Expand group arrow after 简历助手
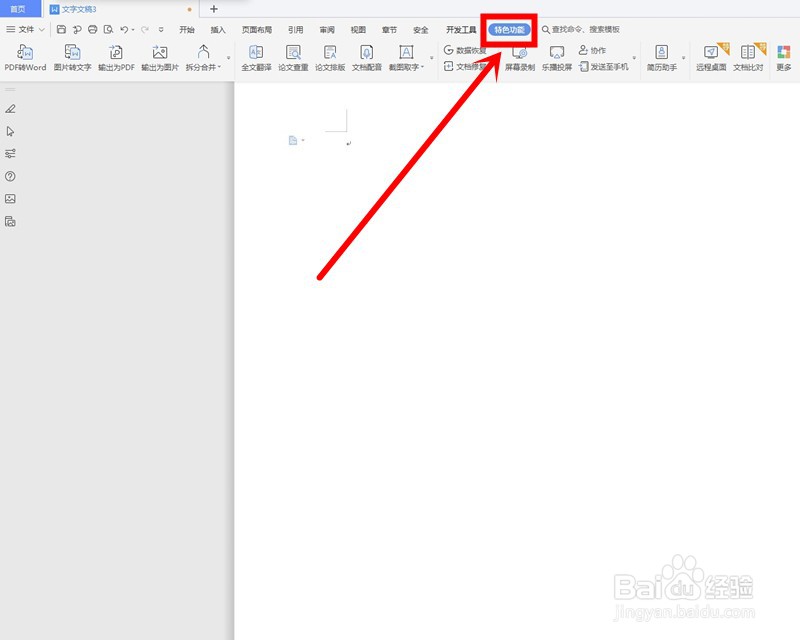Viewport: 800px width, 640px height. coord(684,58)
